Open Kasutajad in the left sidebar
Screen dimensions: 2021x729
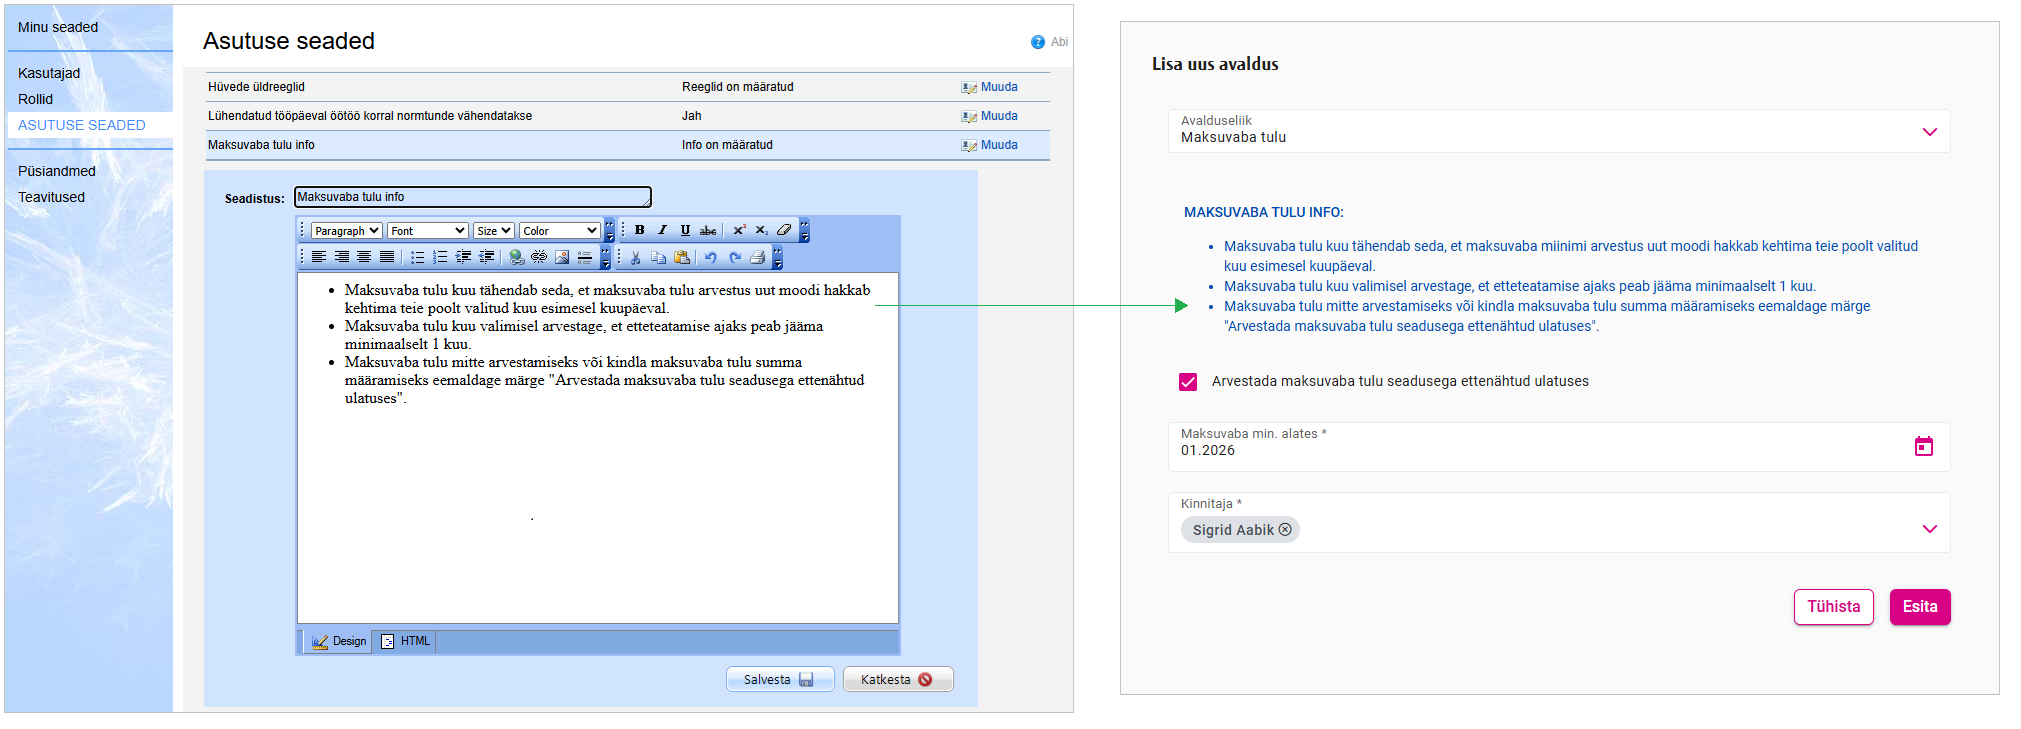tap(49, 73)
